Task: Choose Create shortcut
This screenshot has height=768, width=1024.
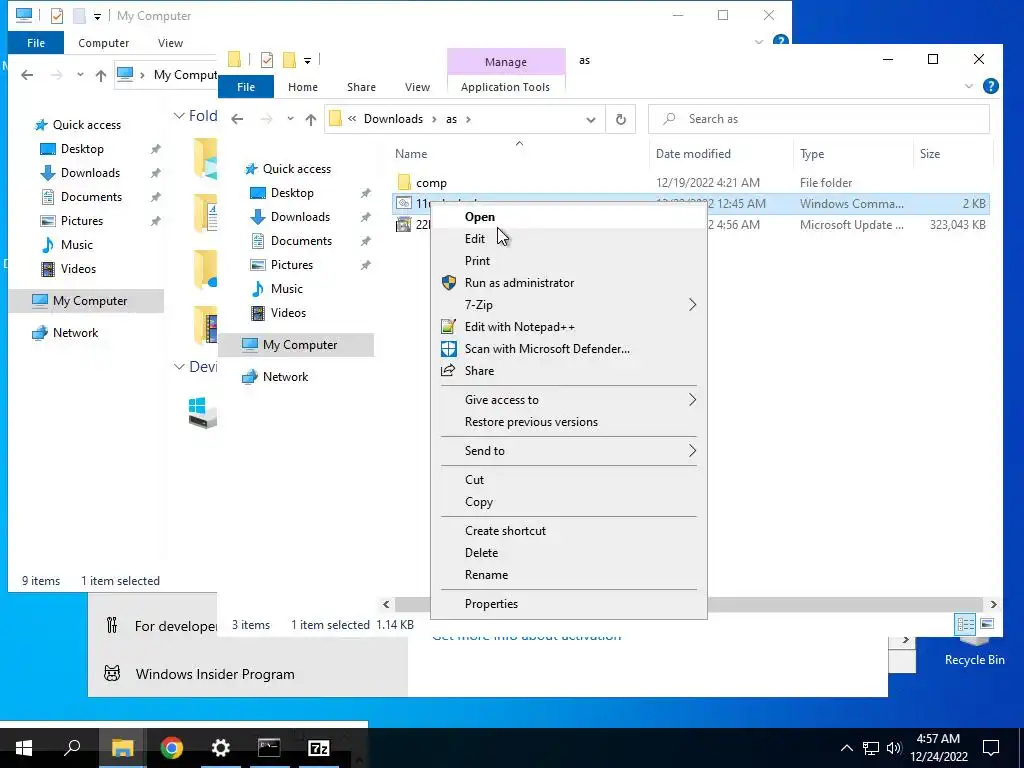Action: click(569, 531)
